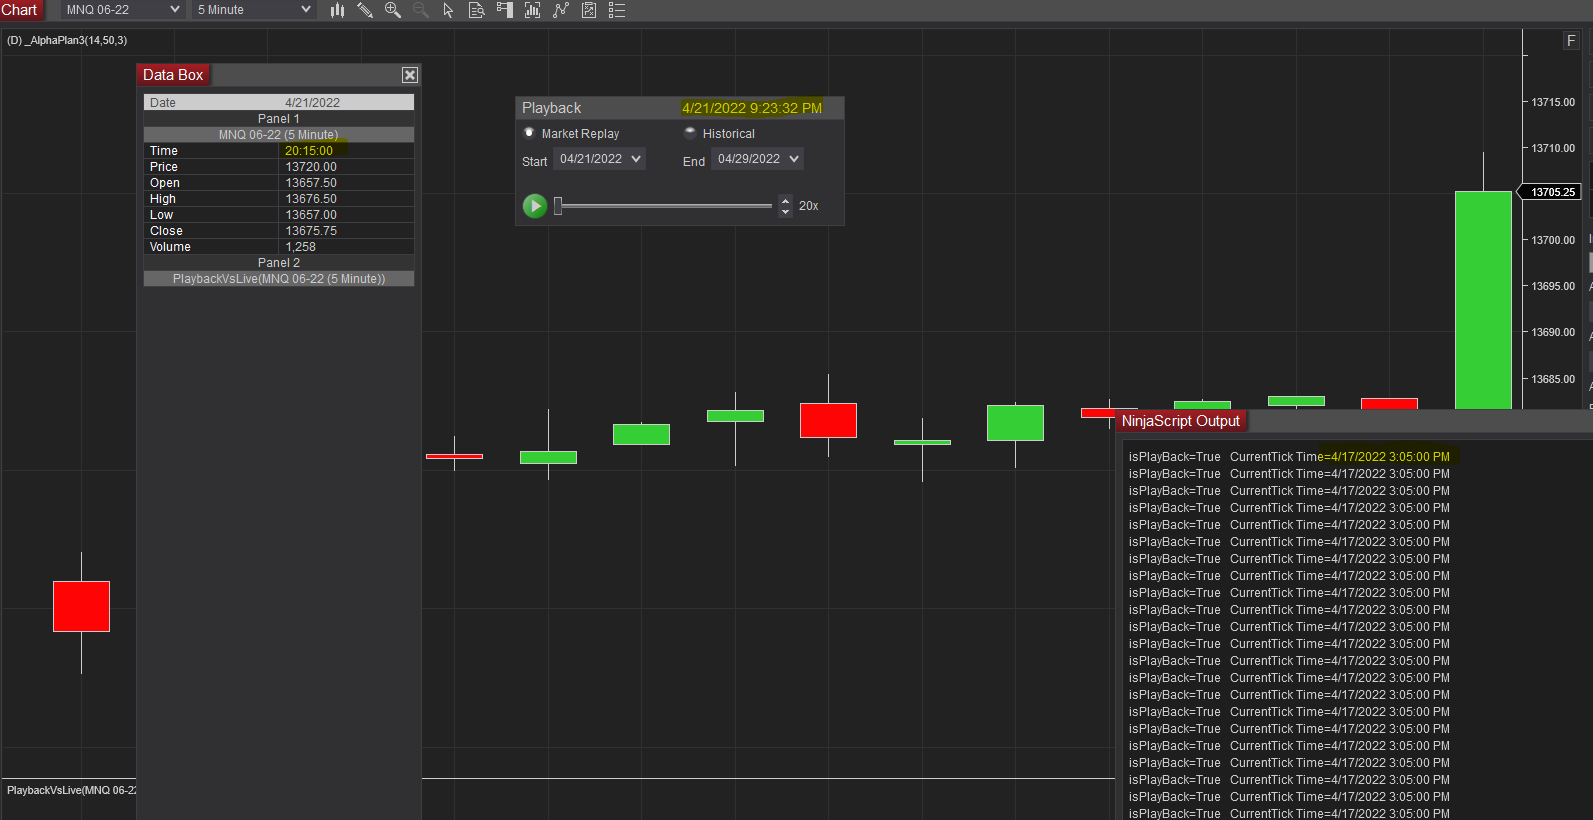This screenshot has width=1593, height=820.
Task: Click the 13695.00 price axis label
Action: (1553, 286)
